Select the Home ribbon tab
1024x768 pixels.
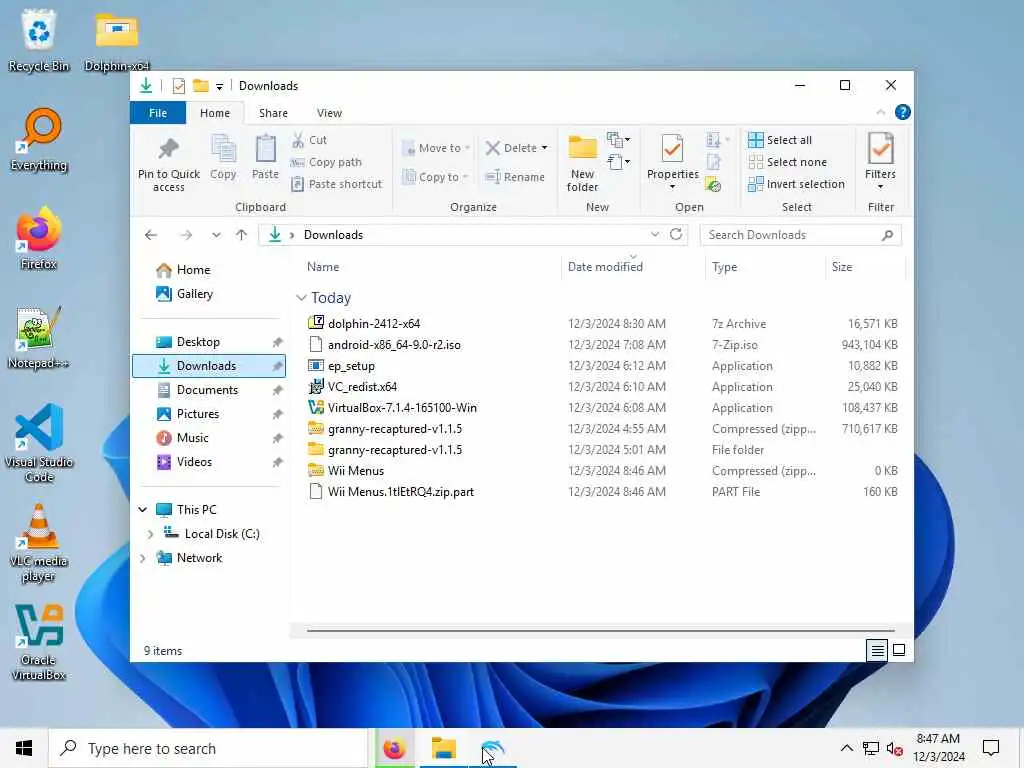(x=215, y=113)
